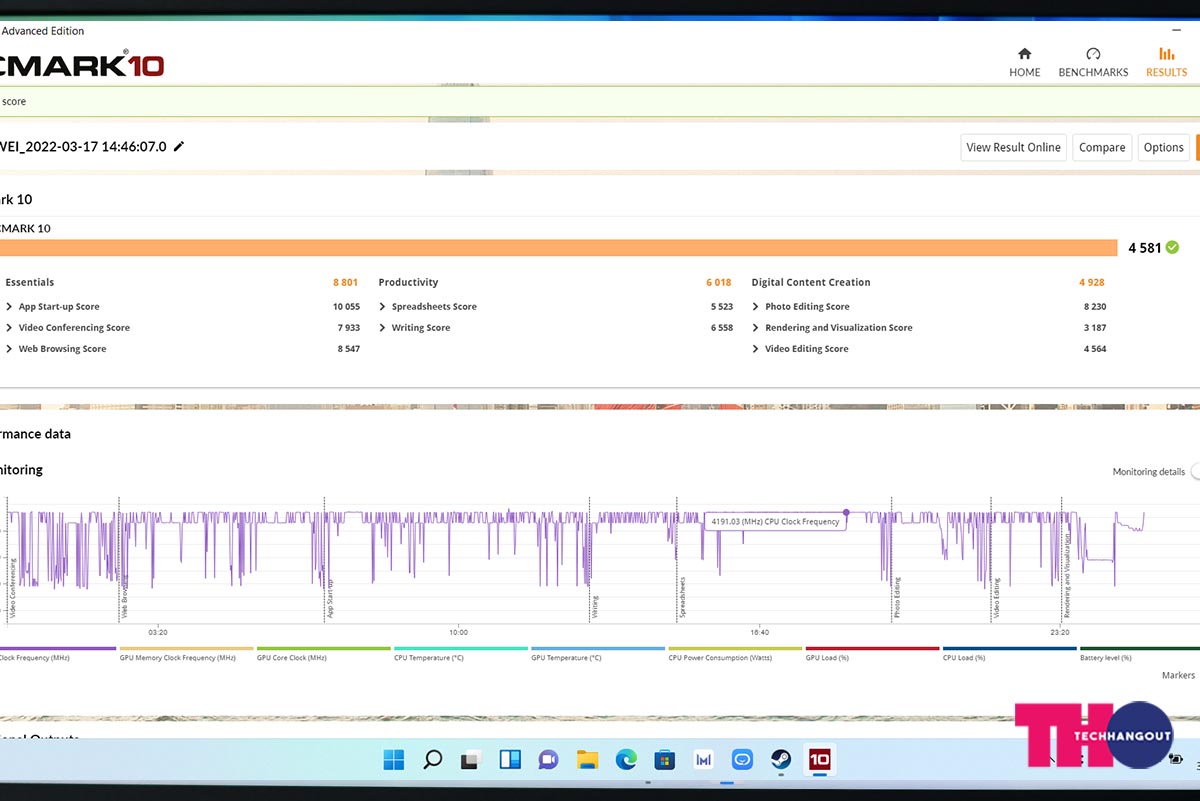Viewport: 1200px width, 801px height.
Task: Open the blue chat-bubble app in taskbar
Action: point(742,760)
